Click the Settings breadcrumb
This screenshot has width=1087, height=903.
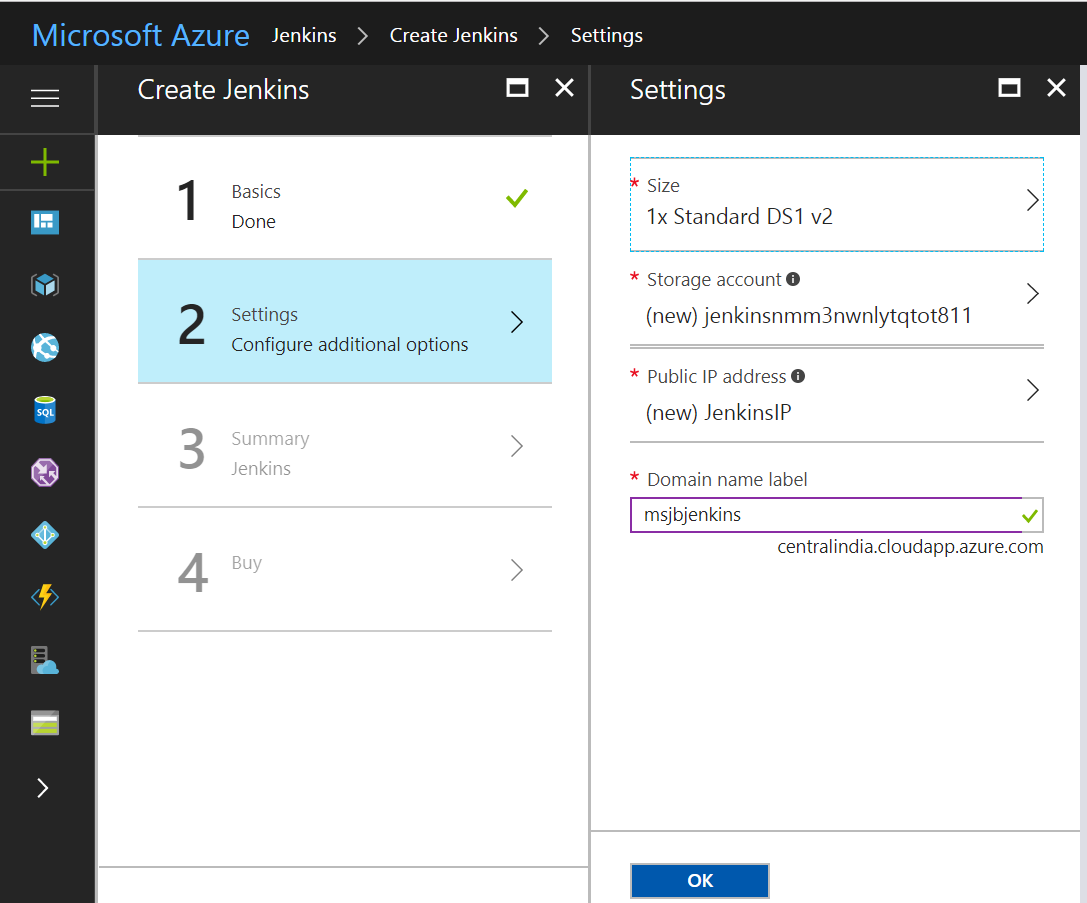pyautogui.click(x=607, y=35)
